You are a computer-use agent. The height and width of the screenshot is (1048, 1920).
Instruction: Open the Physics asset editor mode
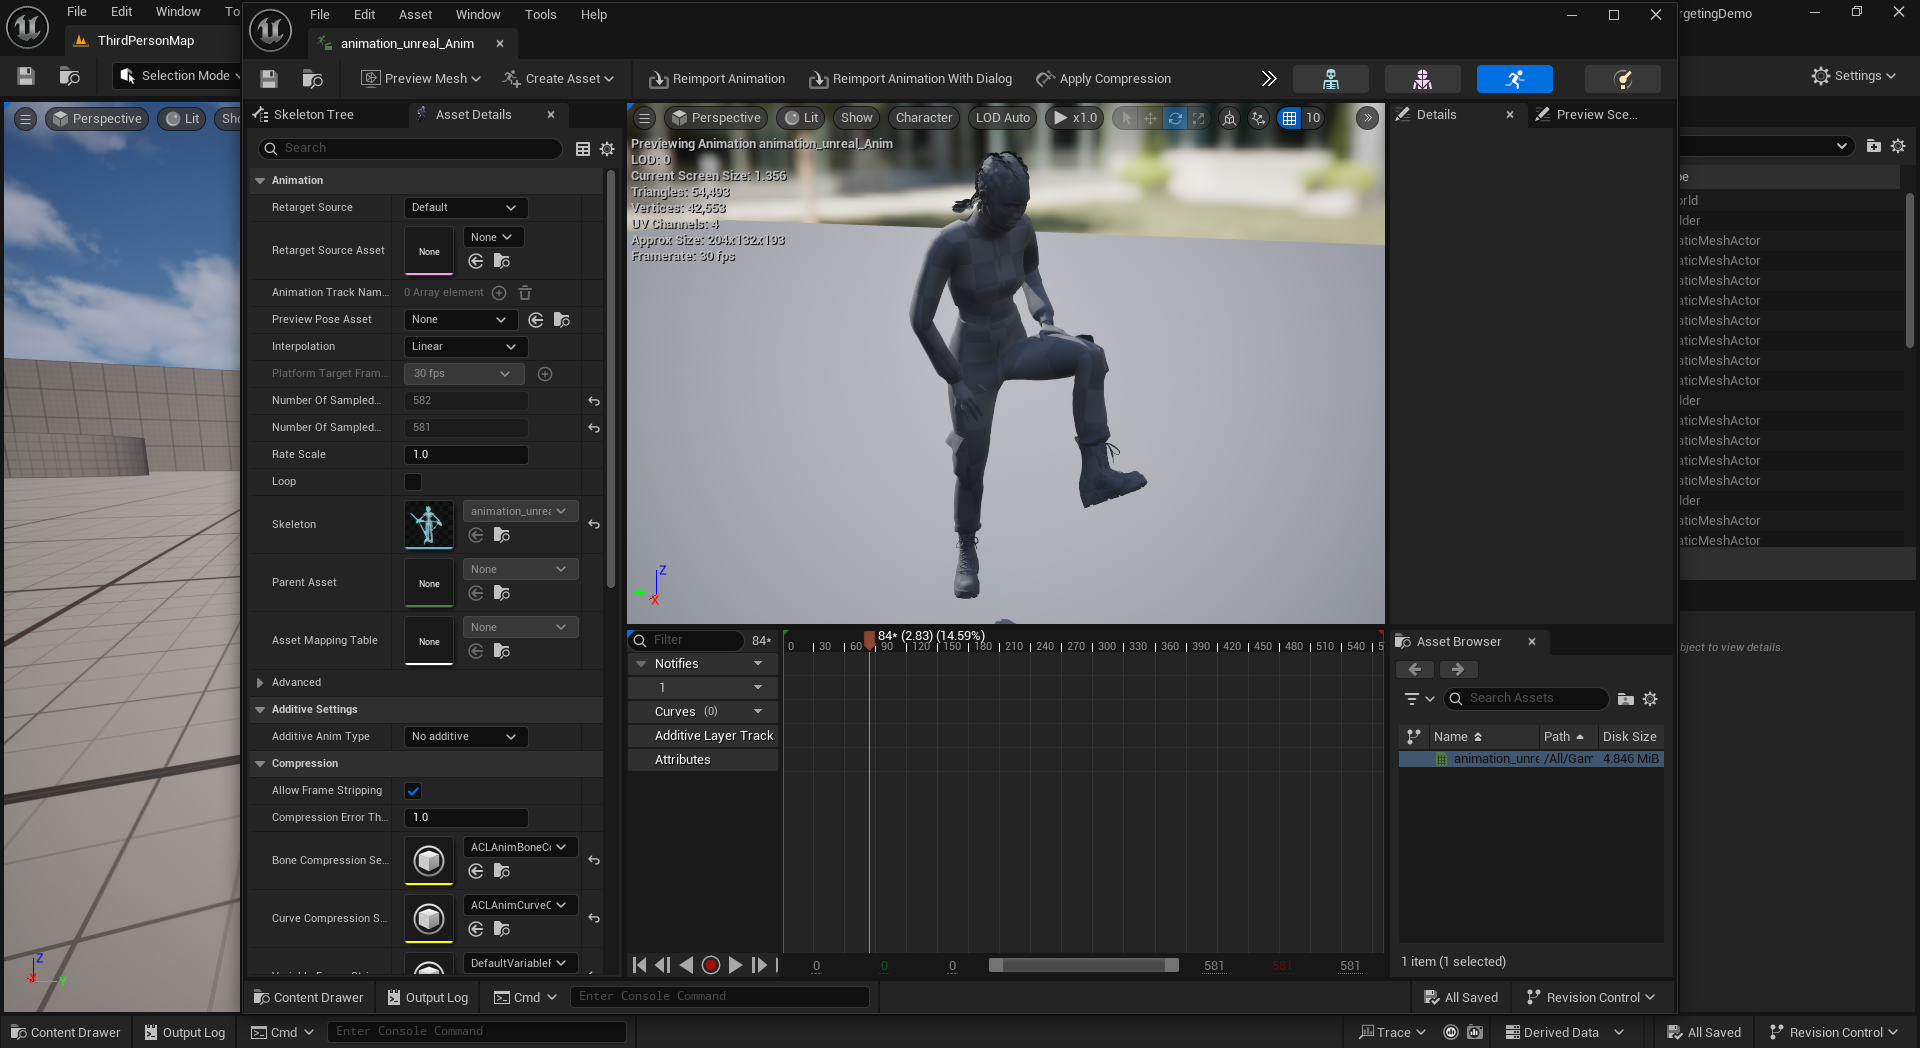1622,79
